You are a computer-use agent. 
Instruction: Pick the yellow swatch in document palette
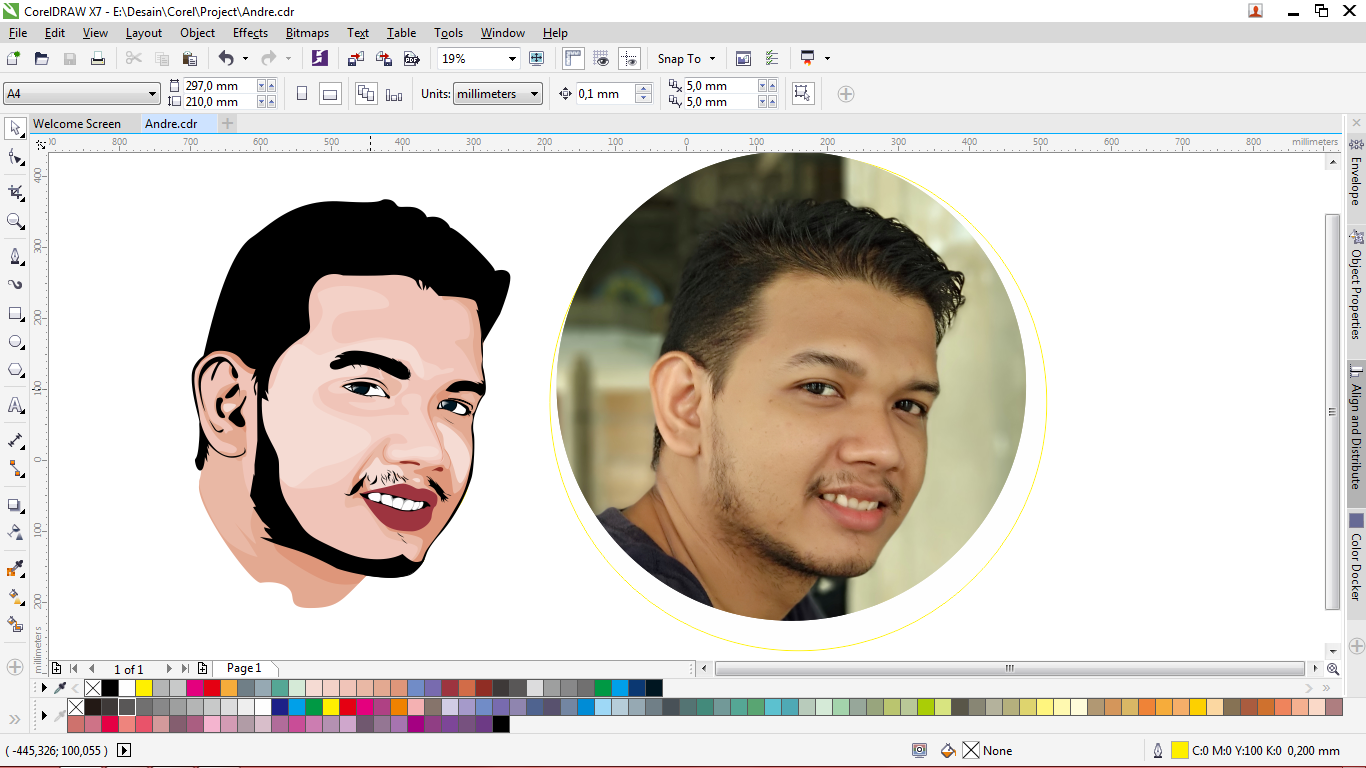tap(144, 688)
